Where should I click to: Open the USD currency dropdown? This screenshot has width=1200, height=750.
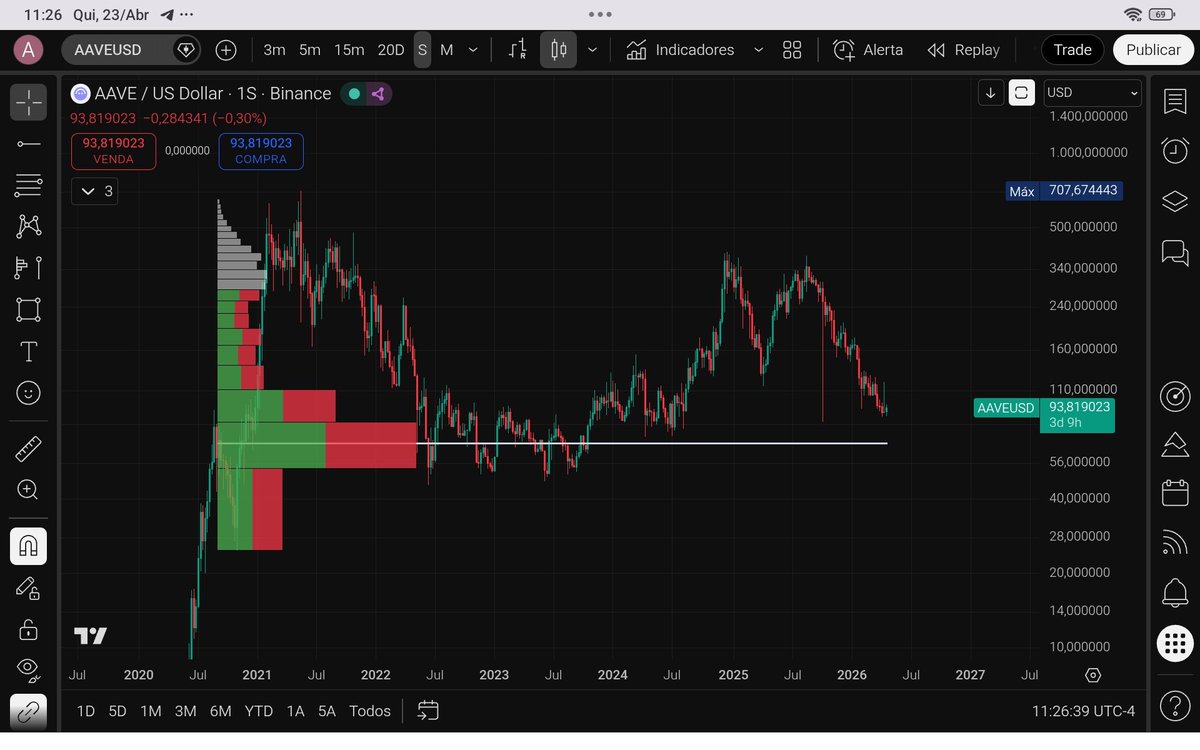pyautogui.click(x=1092, y=93)
